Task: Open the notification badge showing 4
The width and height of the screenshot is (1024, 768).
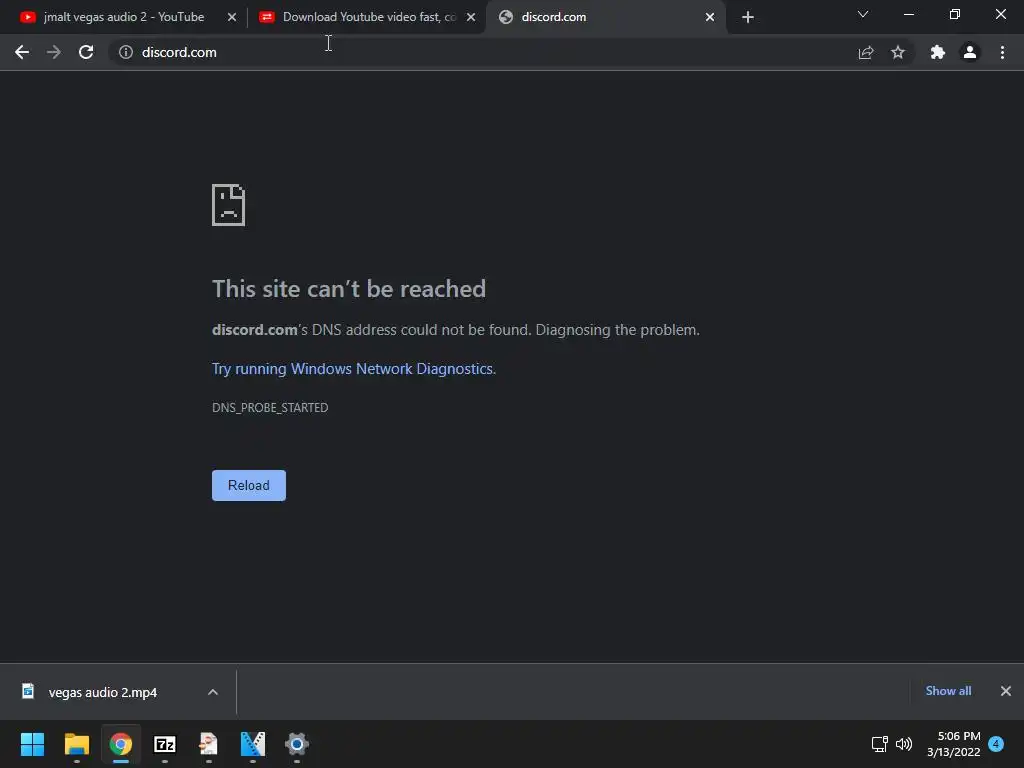Action: [x=996, y=744]
